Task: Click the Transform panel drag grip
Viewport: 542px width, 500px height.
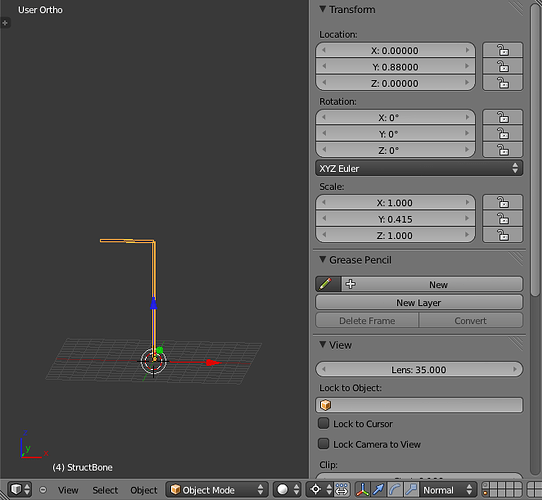Action: click(x=516, y=8)
